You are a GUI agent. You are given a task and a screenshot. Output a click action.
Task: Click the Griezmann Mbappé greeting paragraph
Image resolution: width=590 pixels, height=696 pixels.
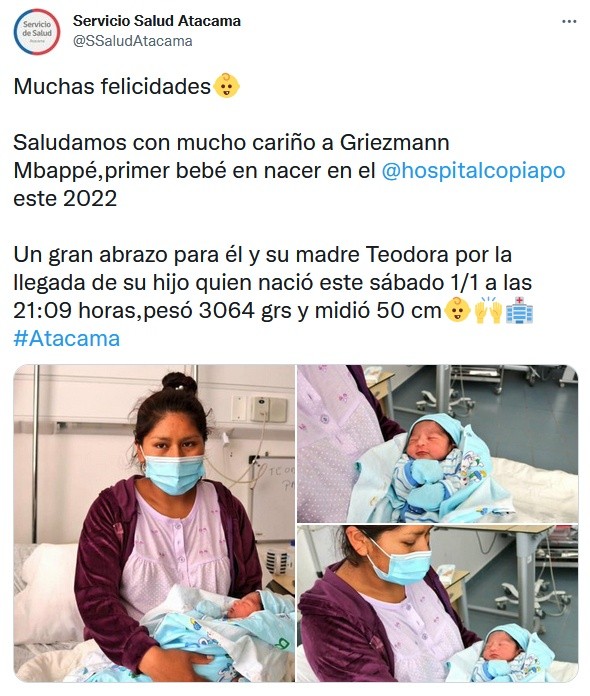(x=289, y=170)
